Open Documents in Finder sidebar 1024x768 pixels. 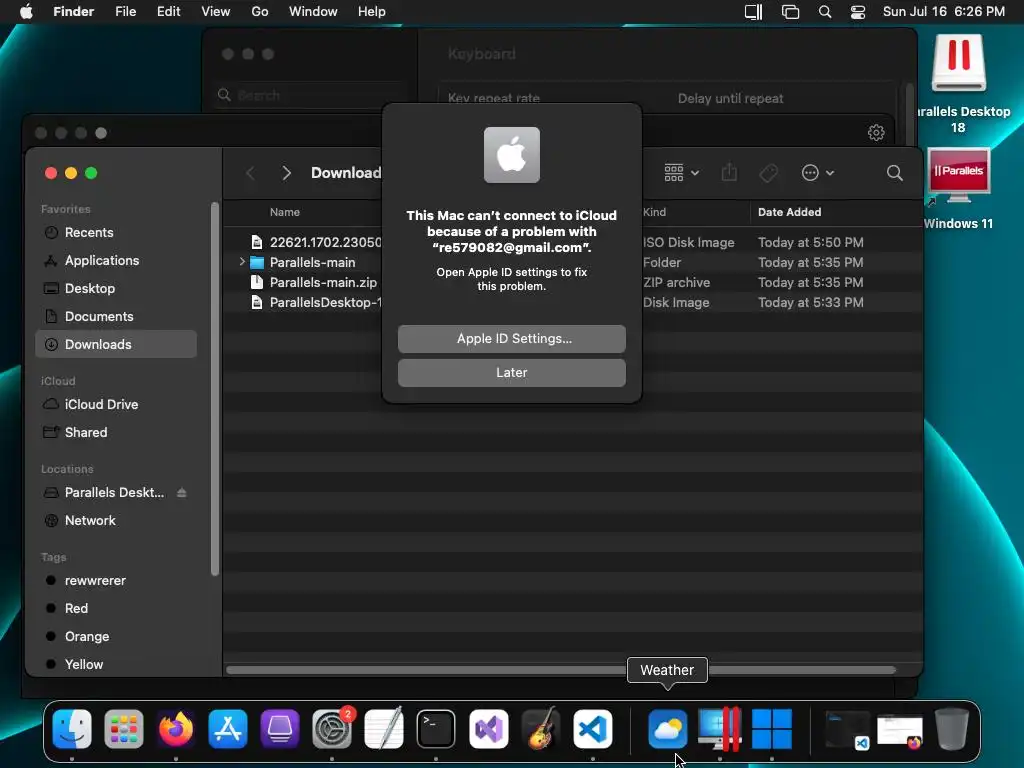pyautogui.click(x=116, y=316)
